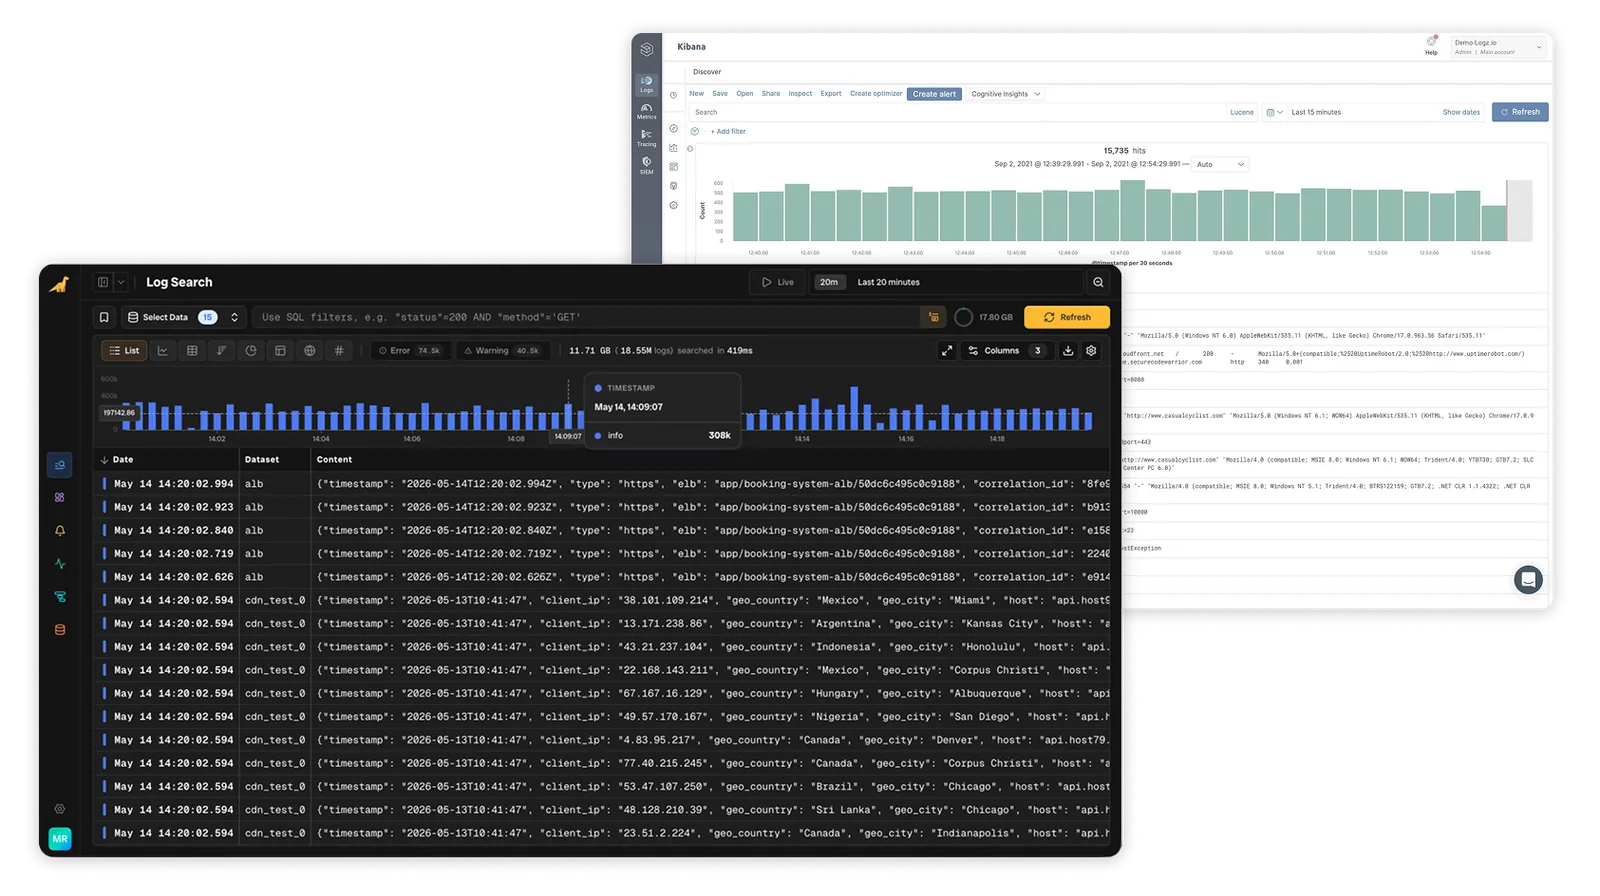The height and width of the screenshot is (896, 1600).
Task: Open orange database icon in dark sidebar
Action: (x=60, y=630)
